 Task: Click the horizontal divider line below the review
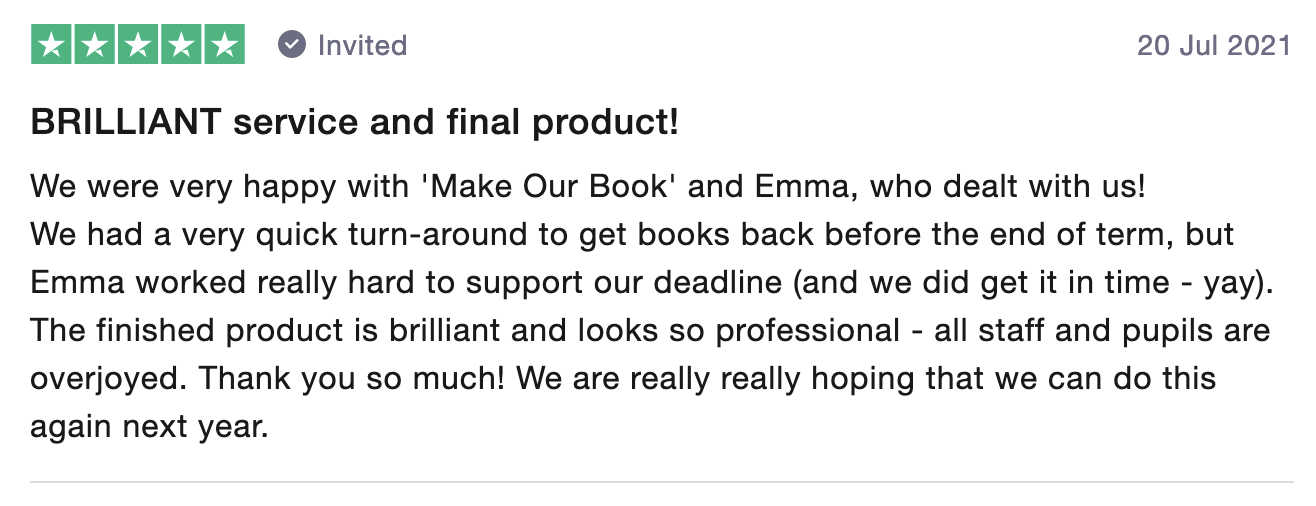coord(662,482)
